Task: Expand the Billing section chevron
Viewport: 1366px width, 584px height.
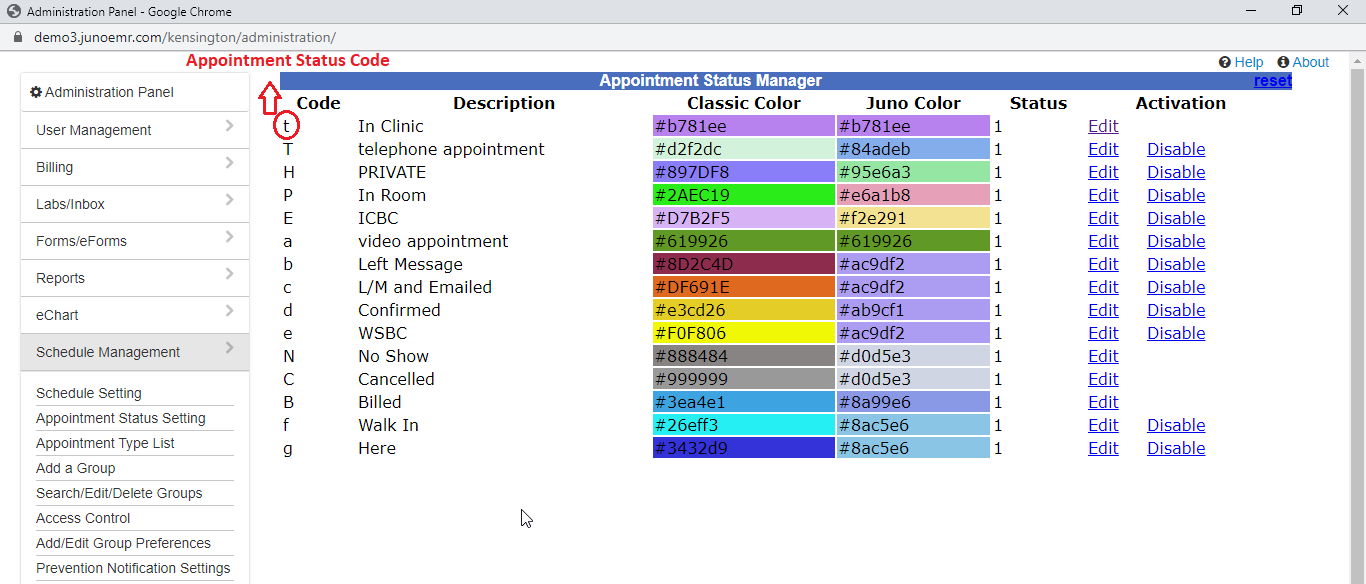Action: pos(229,163)
